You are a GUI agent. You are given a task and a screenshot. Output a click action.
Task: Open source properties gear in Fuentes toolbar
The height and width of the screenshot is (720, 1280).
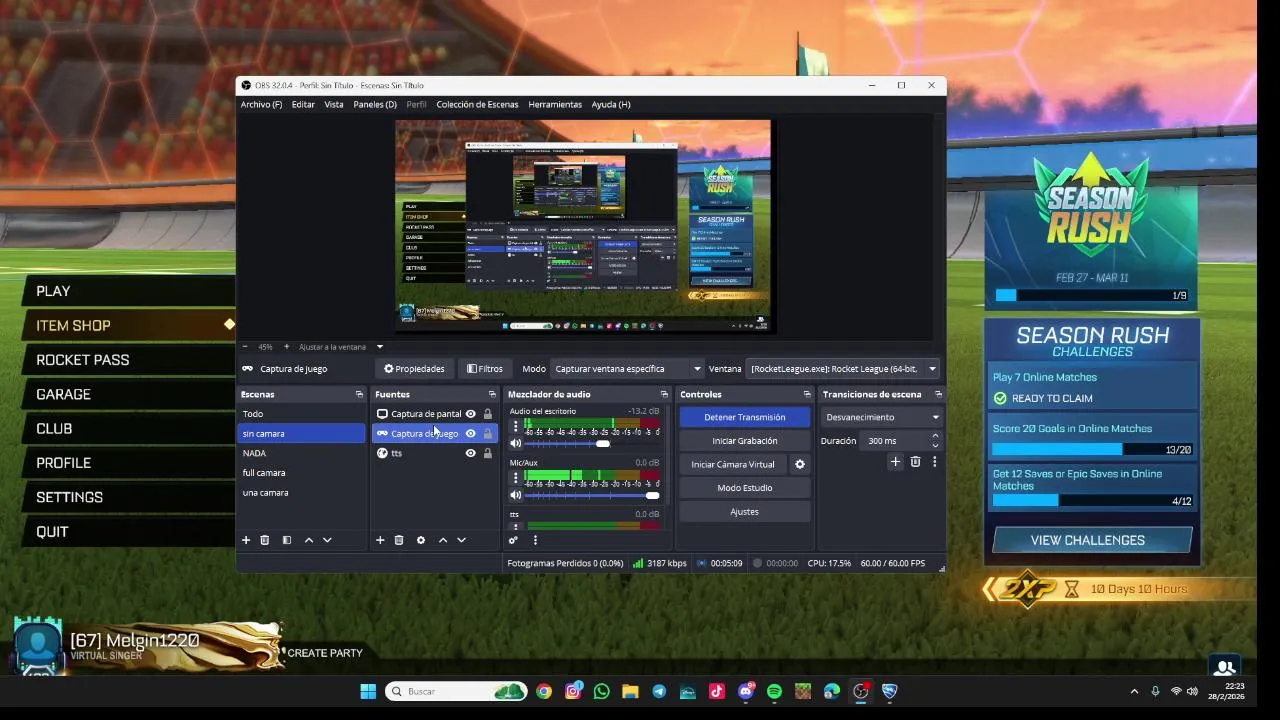point(421,540)
